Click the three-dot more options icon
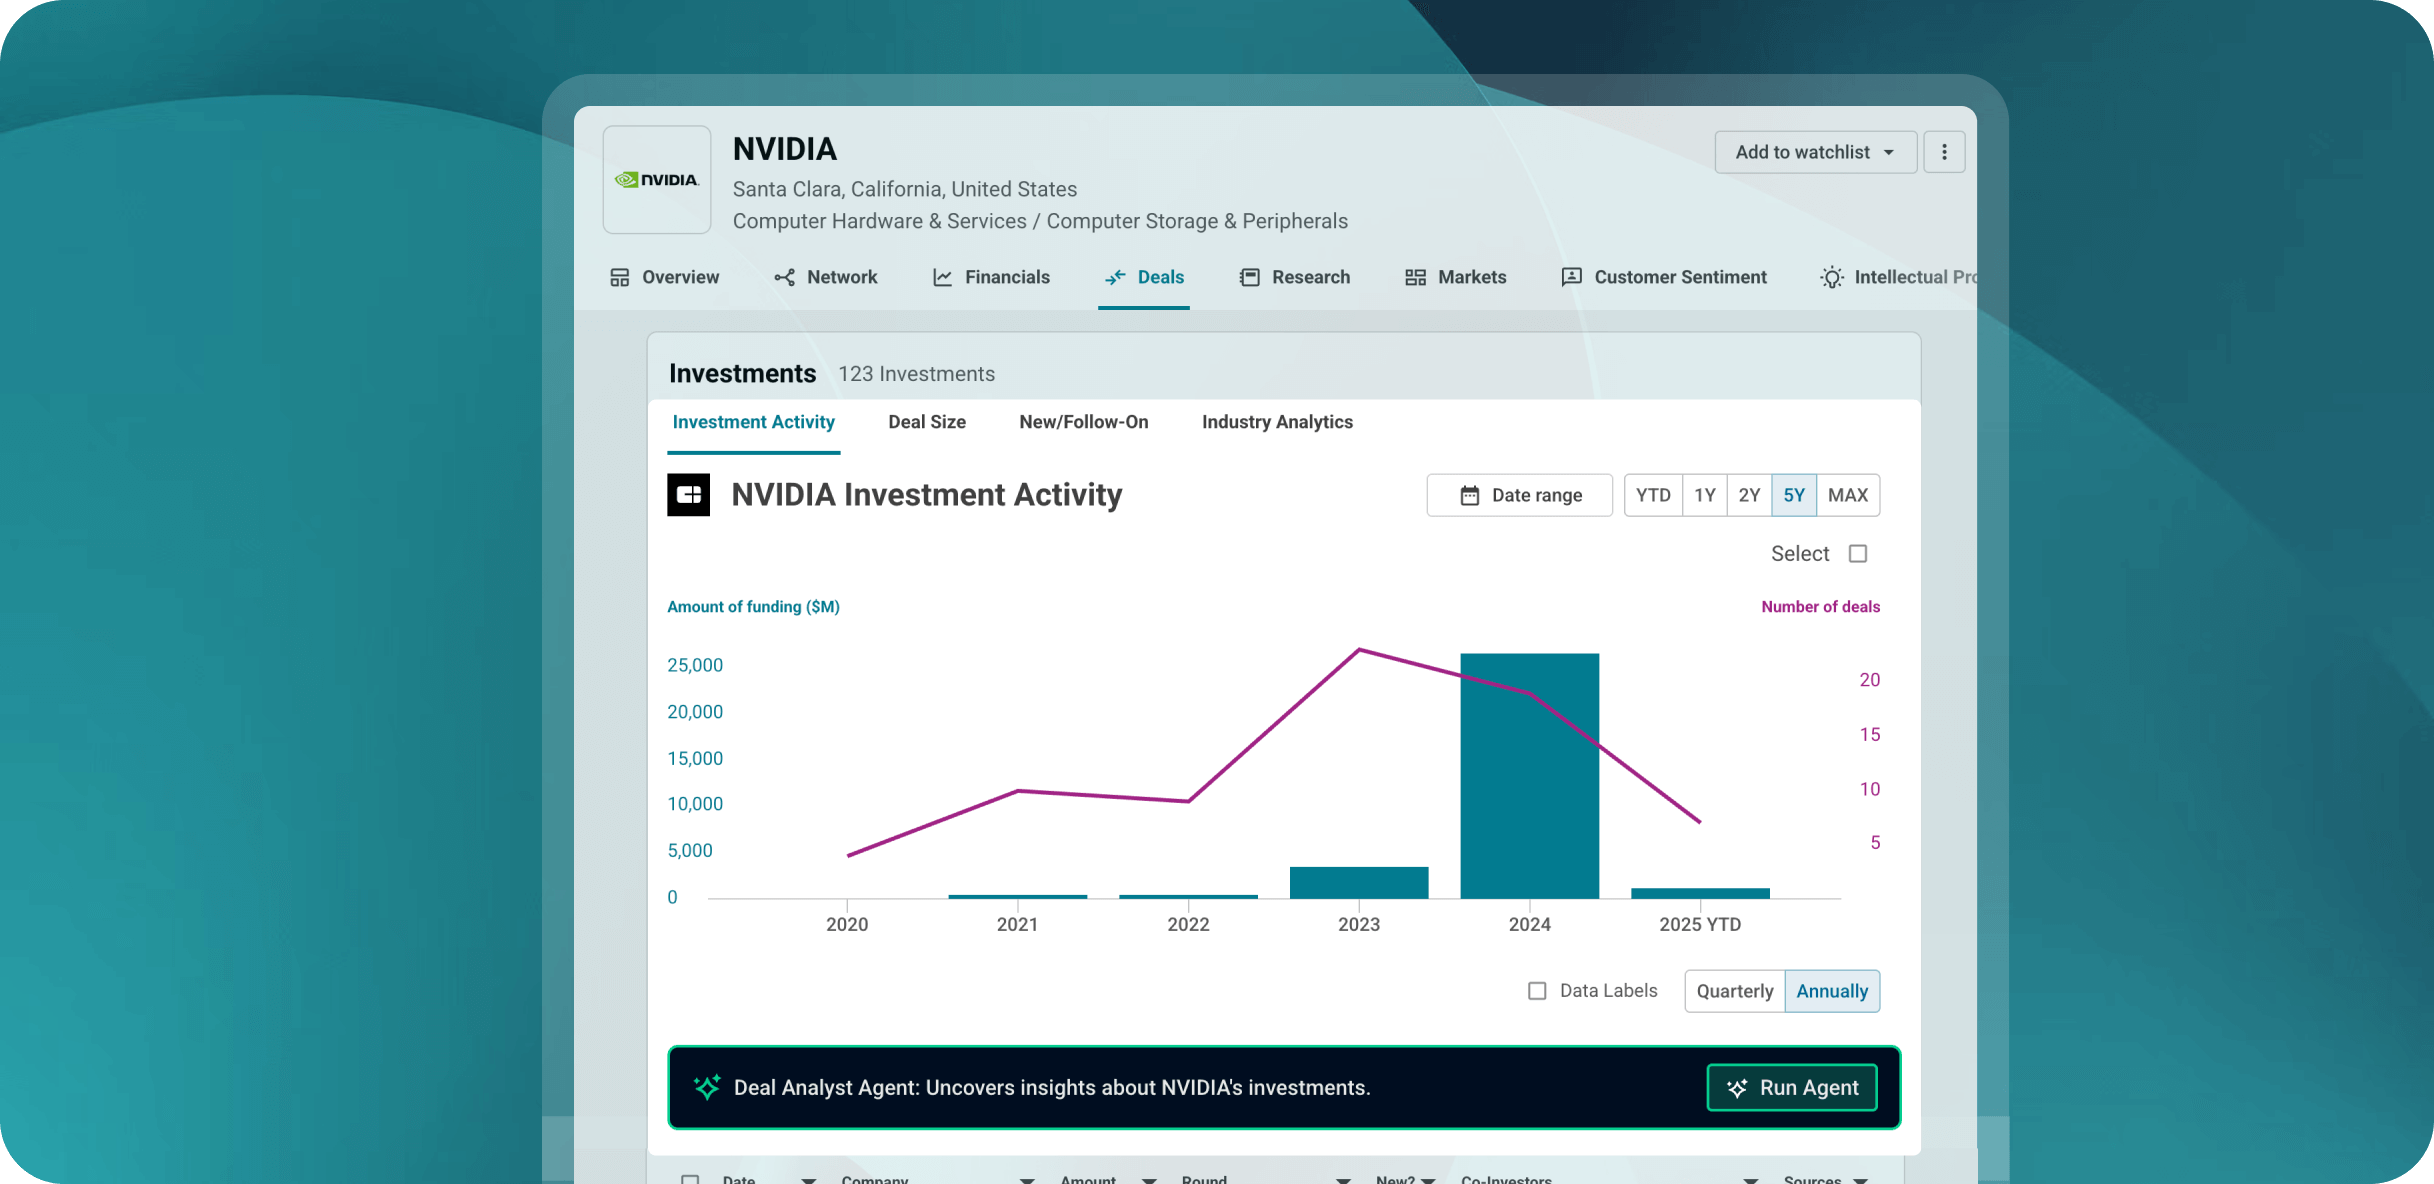This screenshot has width=2434, height=1184. 1944,152
